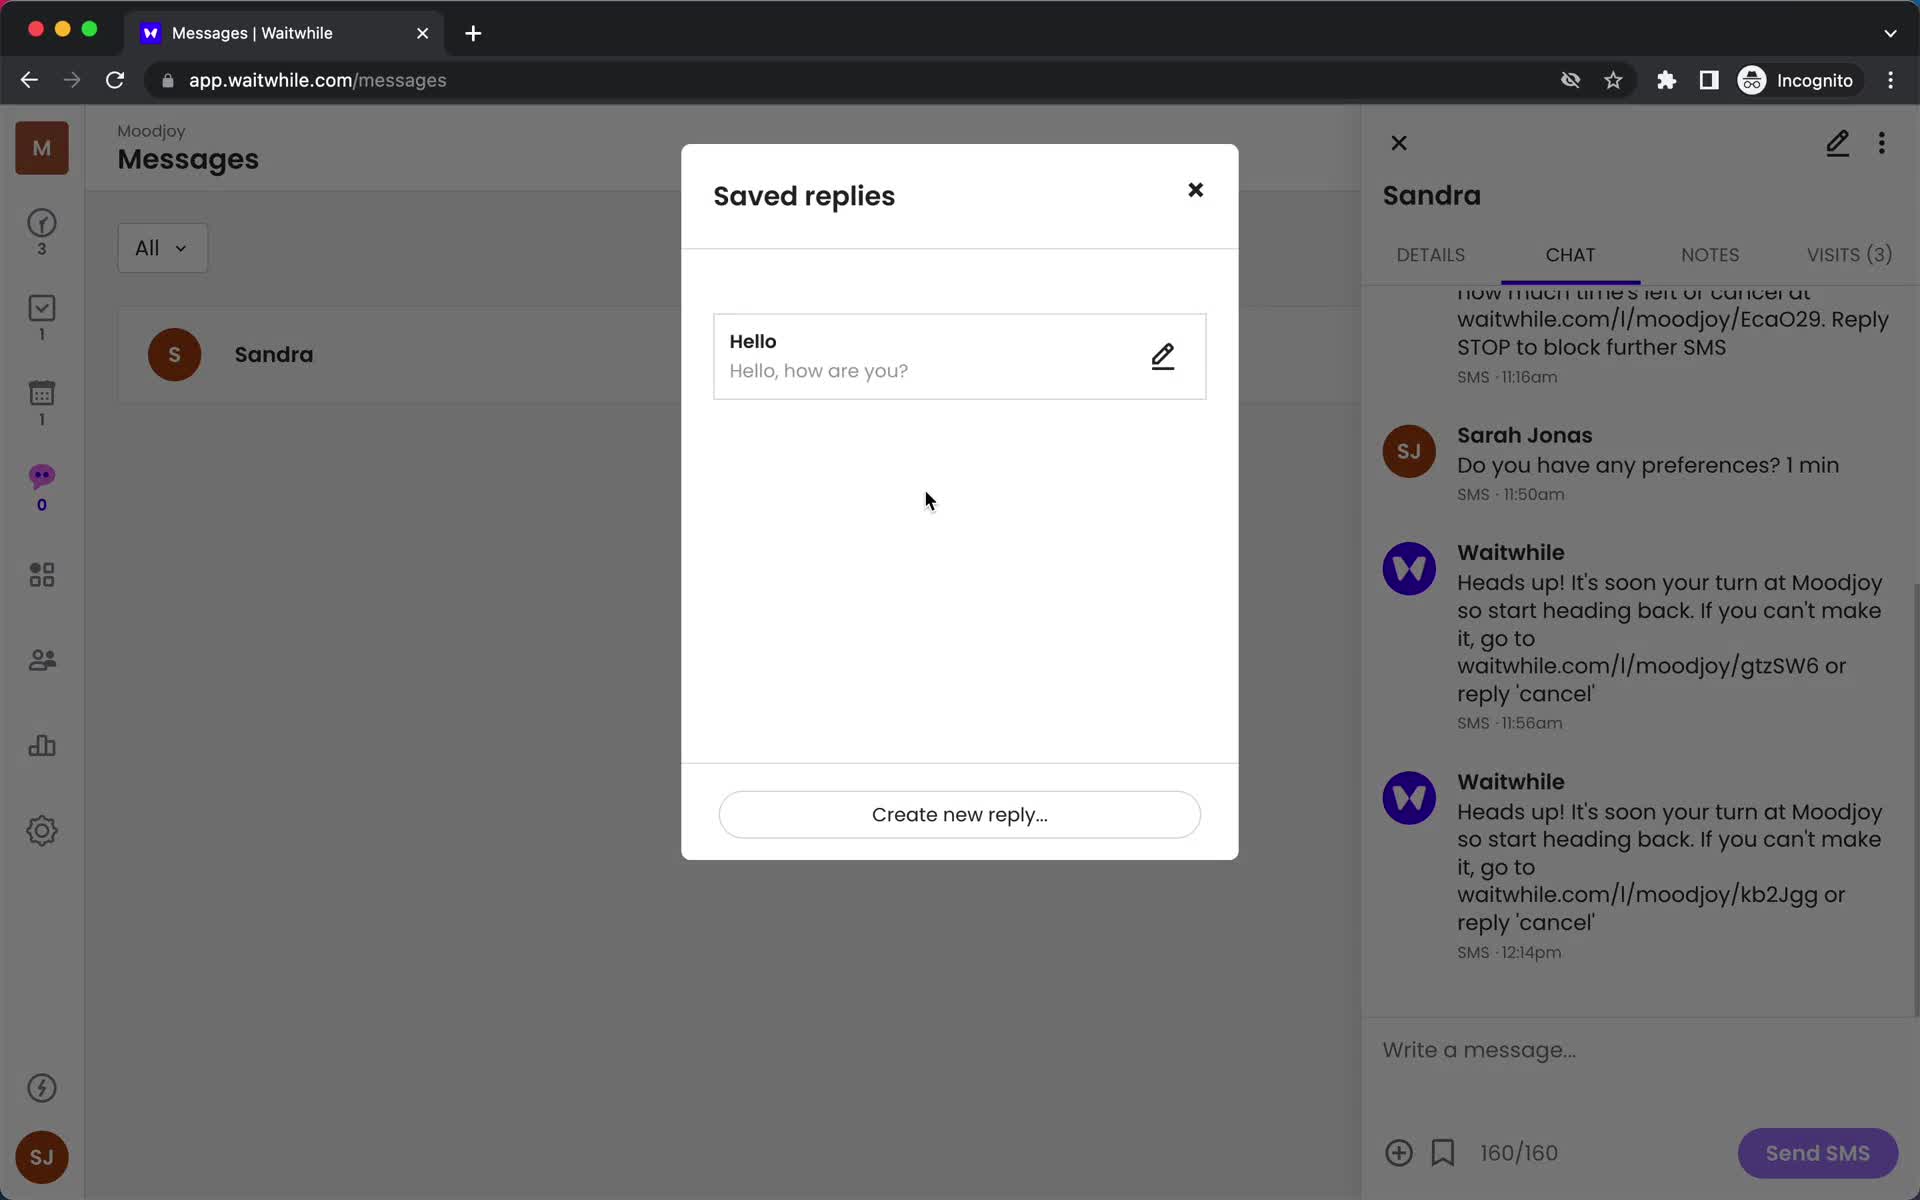This screenshot has width=1920, height=1200.
Task: Open the bookmark/saved replies icon
Action: [x=1442, y=1152]
